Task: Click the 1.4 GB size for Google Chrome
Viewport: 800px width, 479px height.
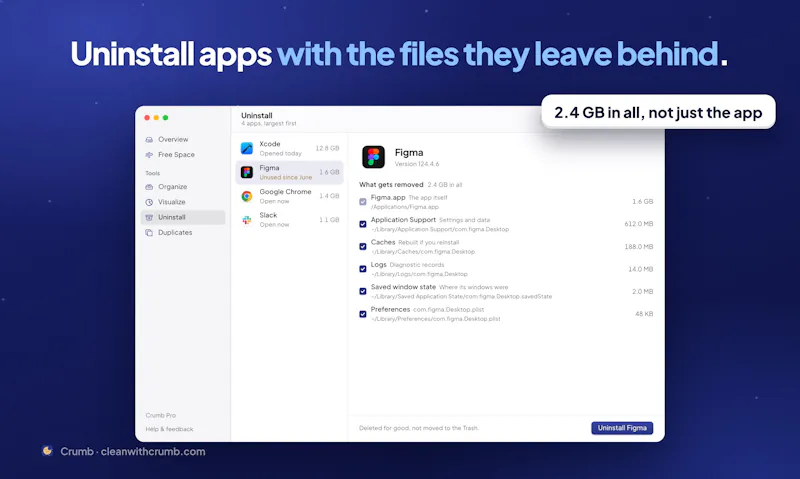Action: (329, 196)
